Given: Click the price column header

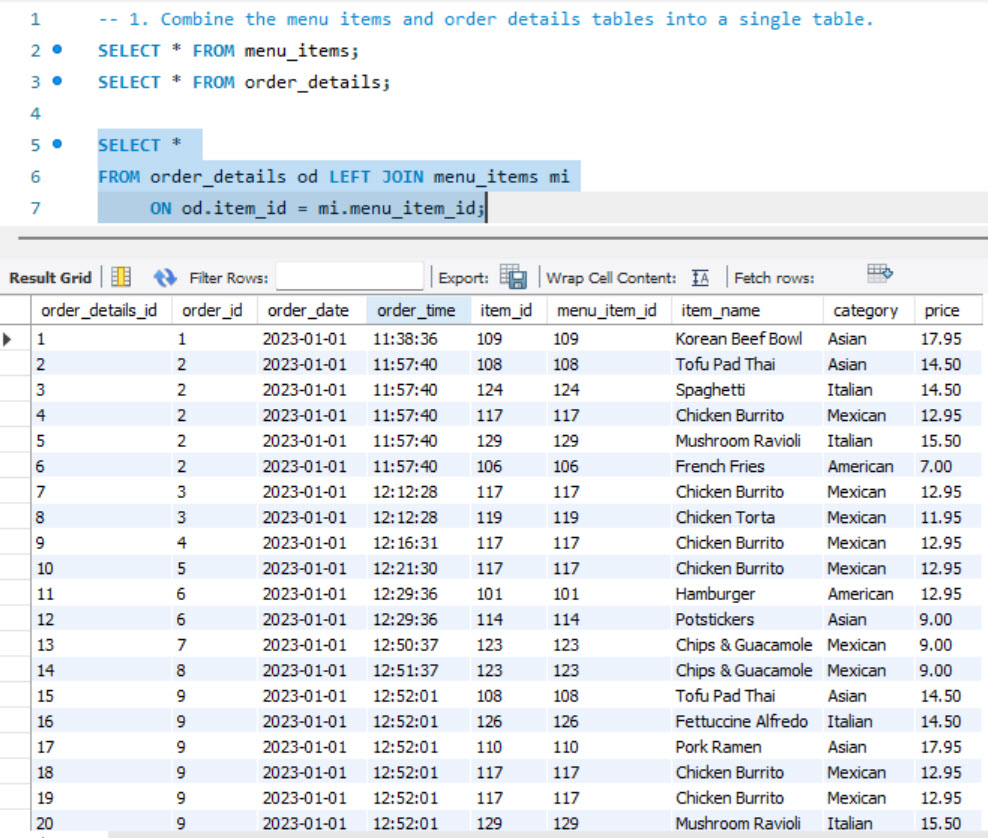Looking at the screenshot, I should [x=941, y=311].
